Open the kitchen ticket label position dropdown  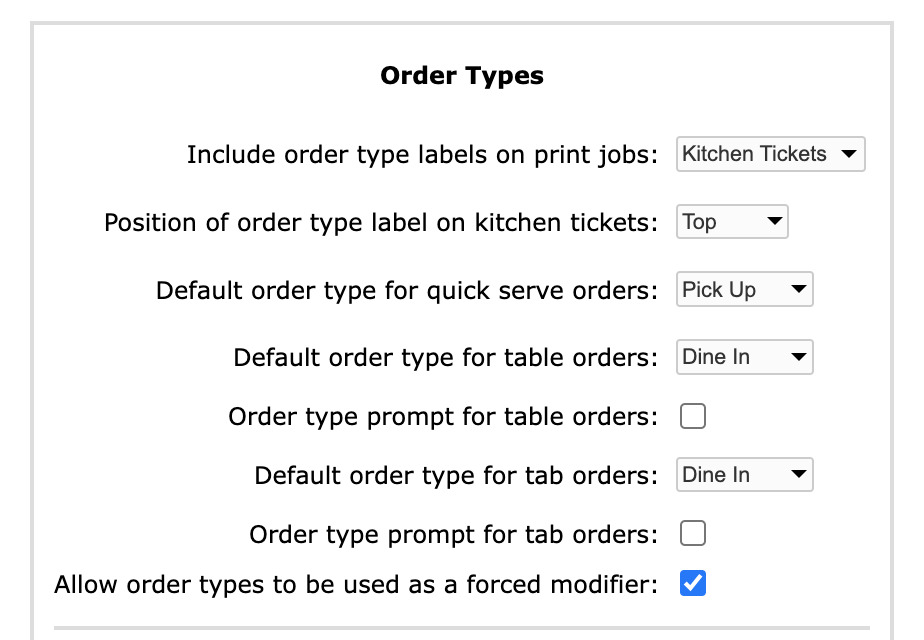732,221
